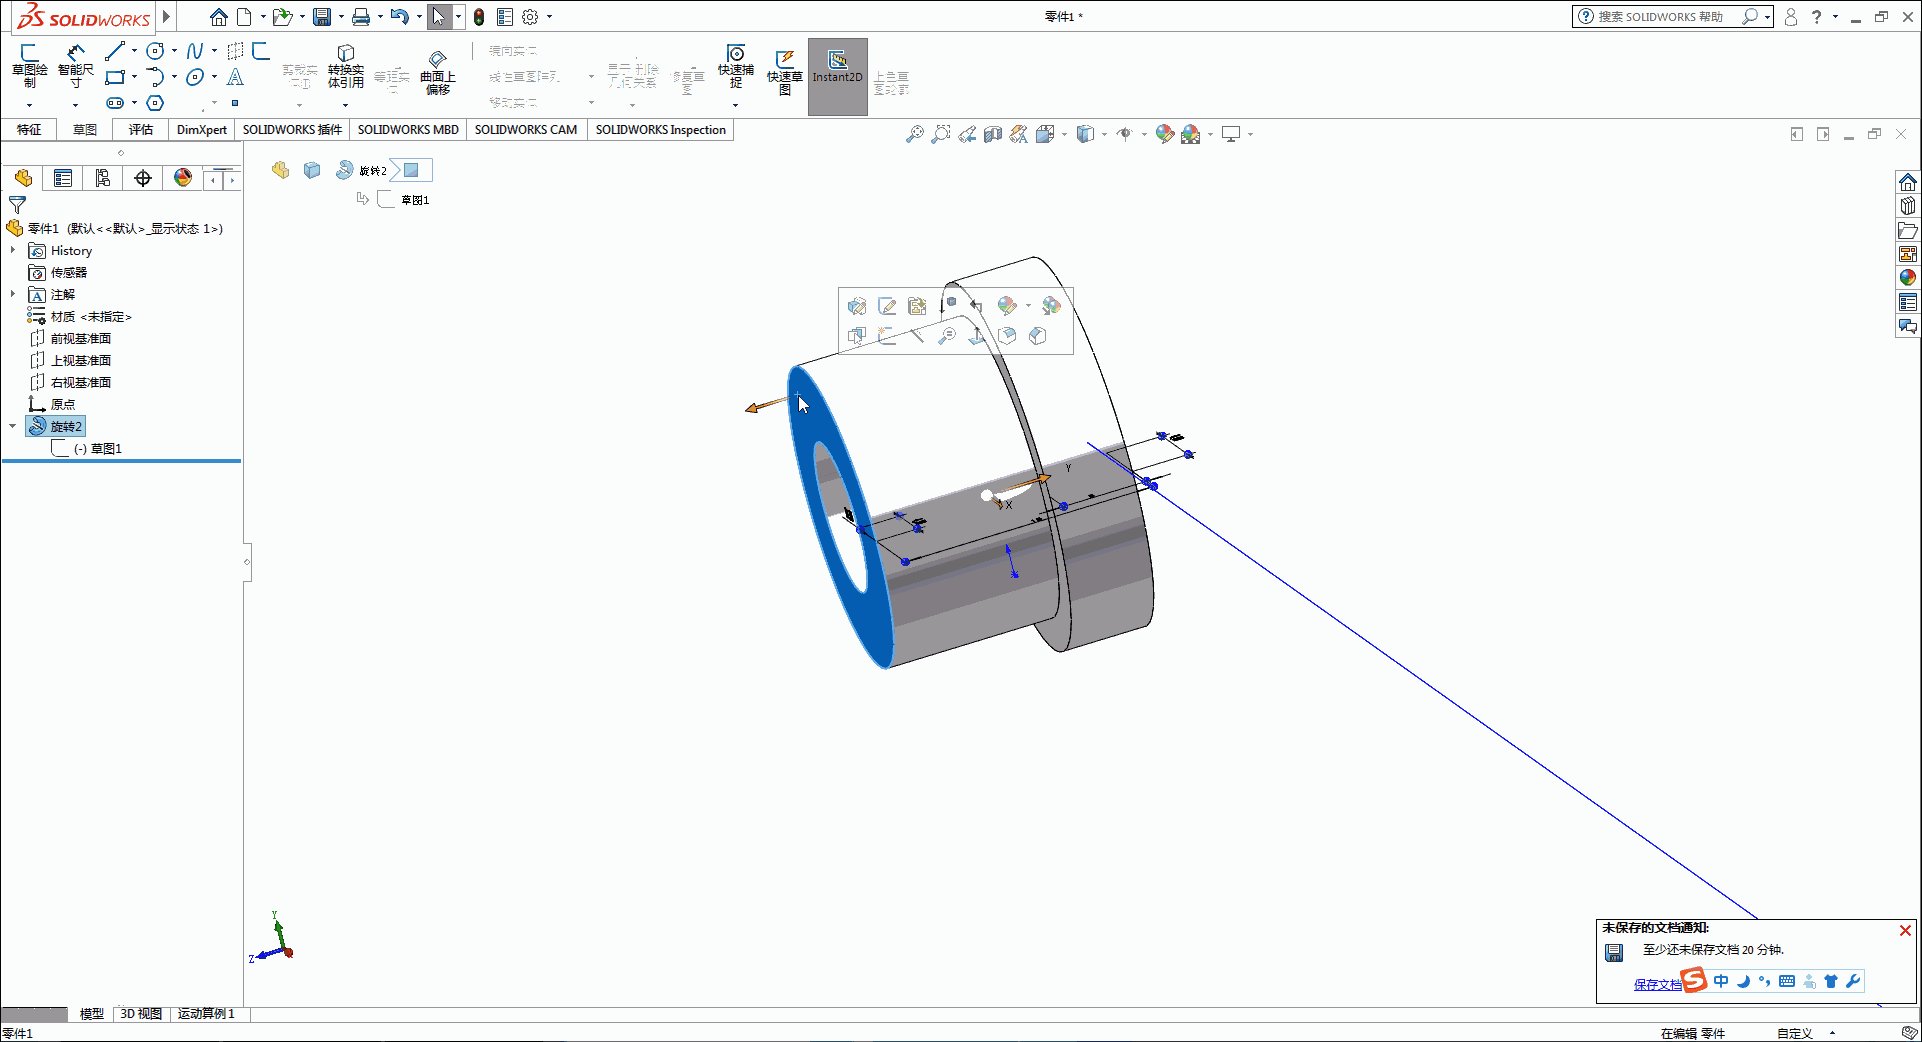Undo the last action

[x=400, y=17]
